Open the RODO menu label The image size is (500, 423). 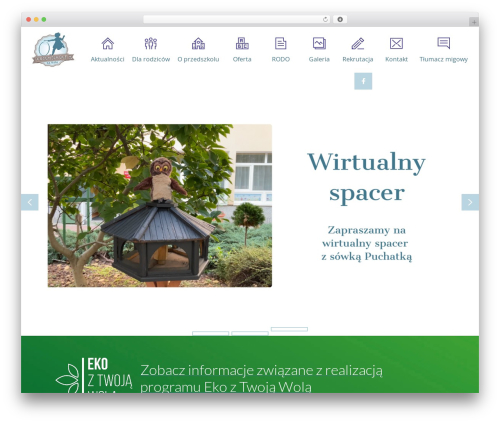tap(281, 59)
